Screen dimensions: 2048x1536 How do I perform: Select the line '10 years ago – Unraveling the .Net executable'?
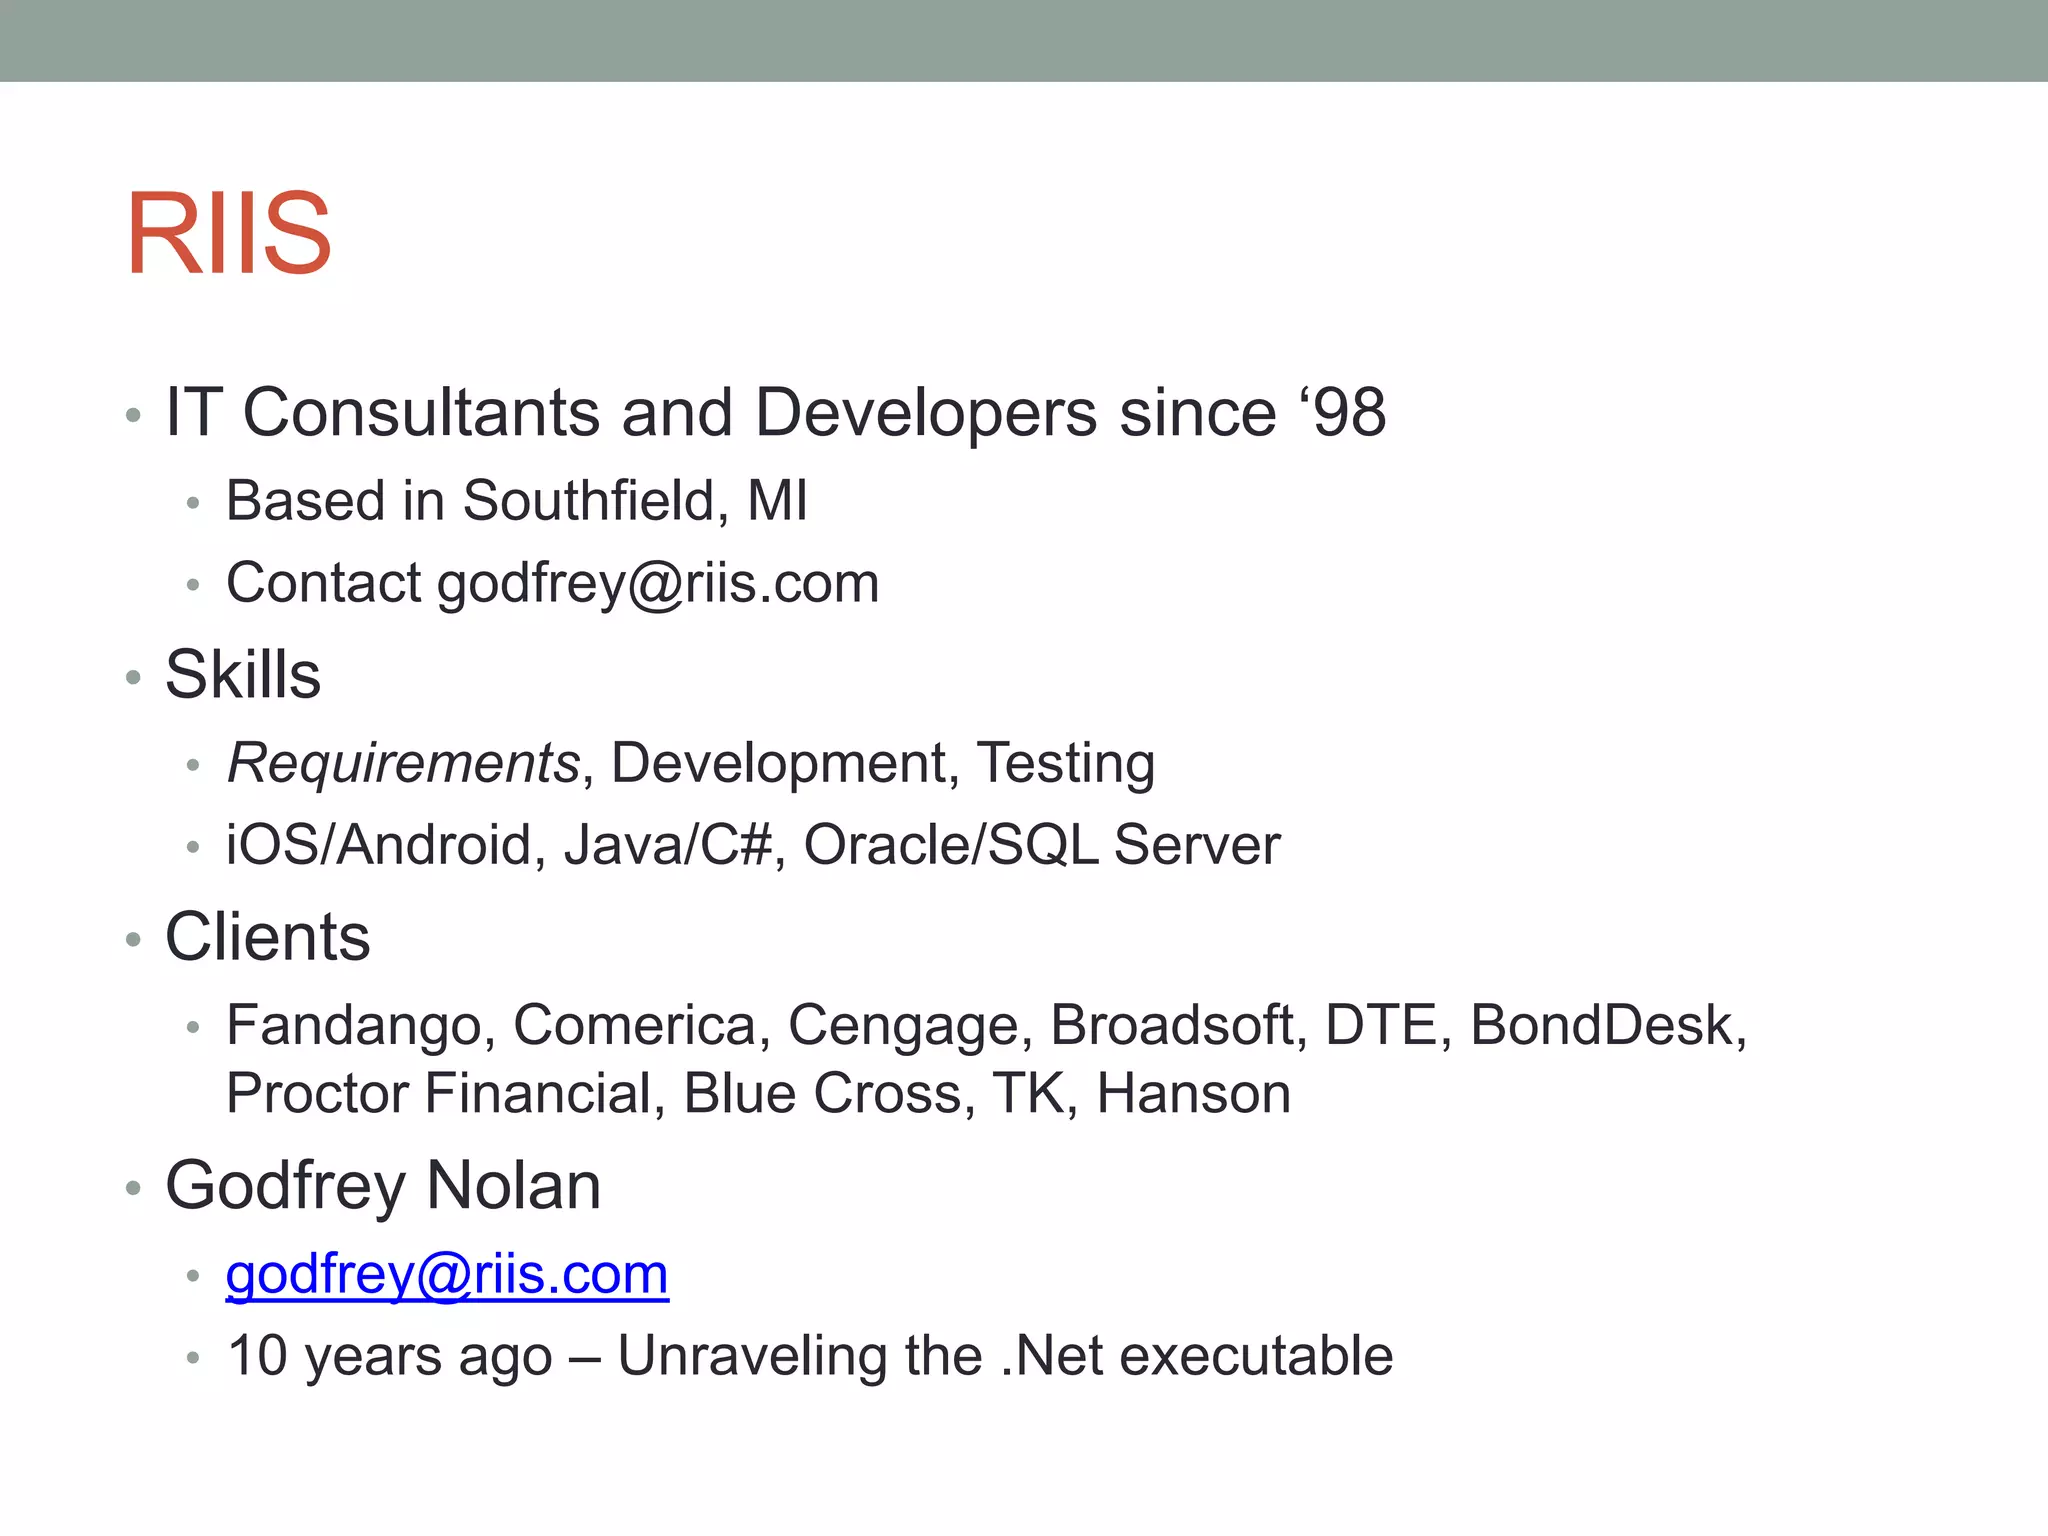pyautogui.click(x=810, y=1357)
